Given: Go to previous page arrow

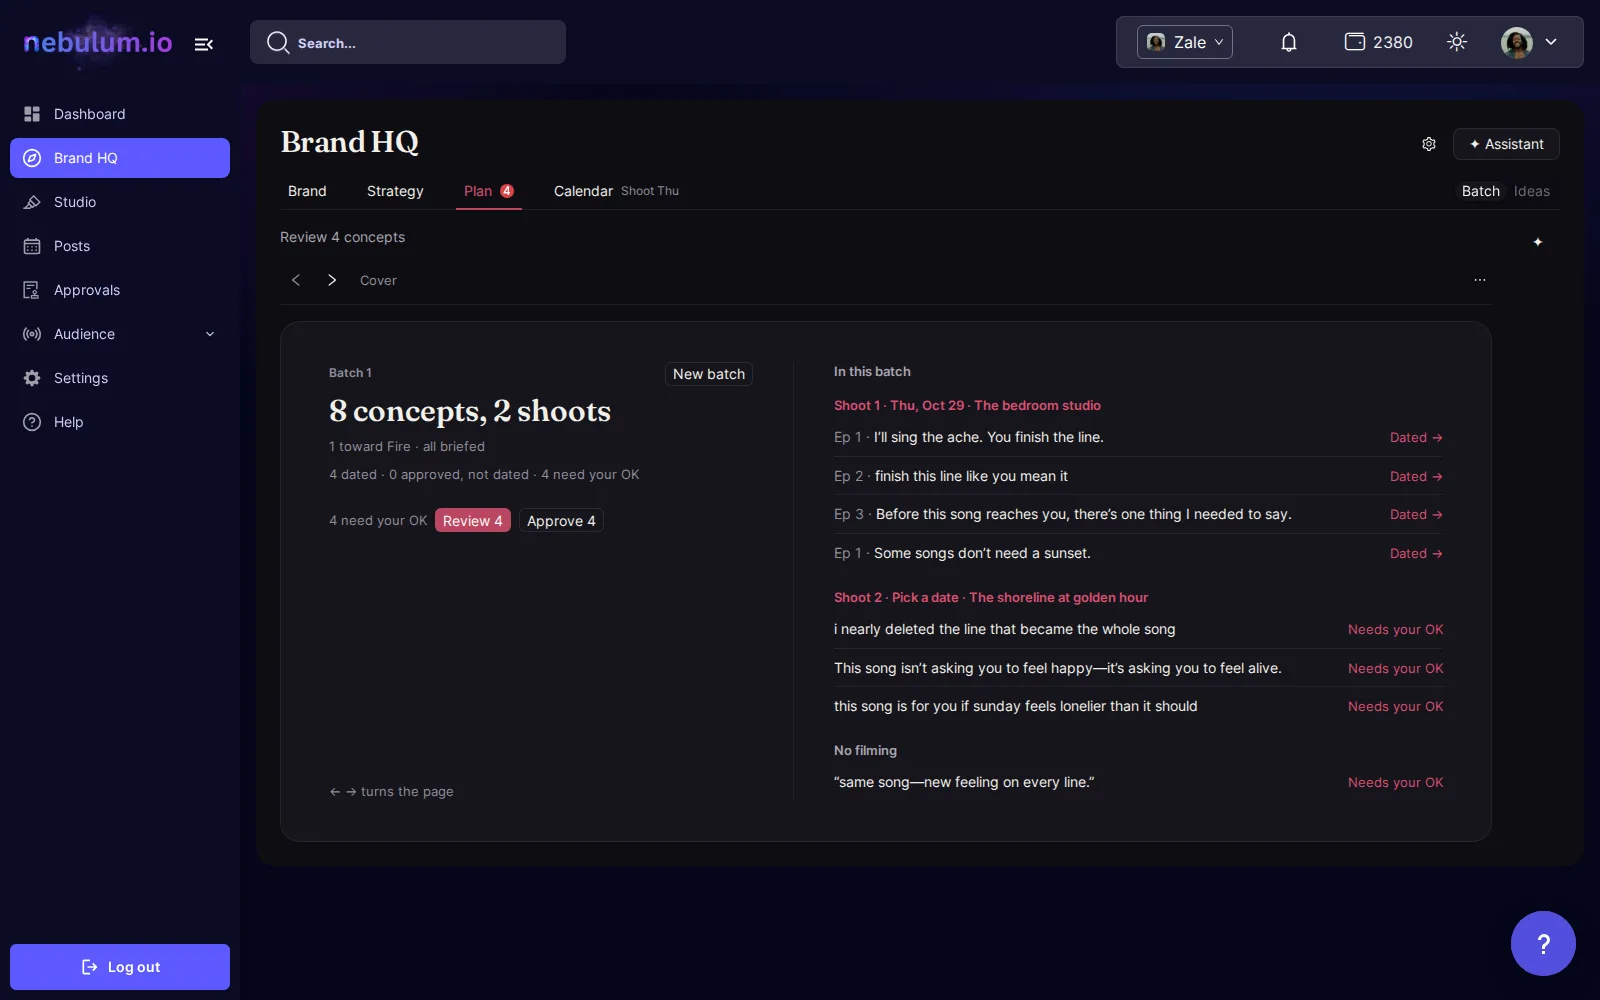Looking at the screenshot, I should tap(296, 280).
